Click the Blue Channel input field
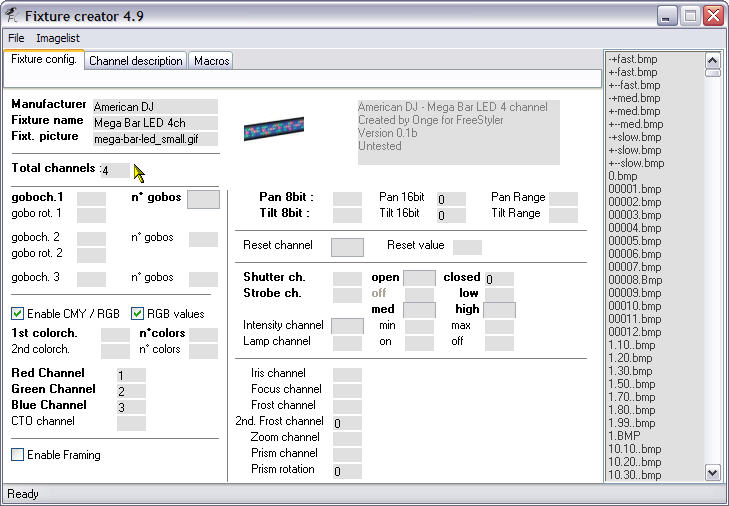This screenshot has height=506, width=729. pos(131,407)
